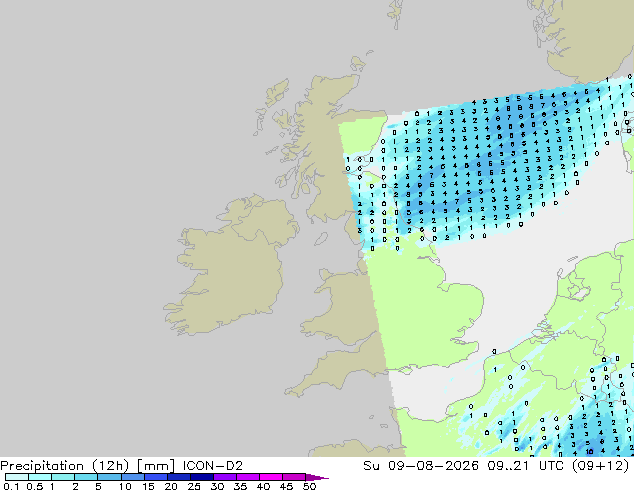Click the '[mm]' unit label
This screenshot has height=490, width=634.
click(x=156, y=466)
